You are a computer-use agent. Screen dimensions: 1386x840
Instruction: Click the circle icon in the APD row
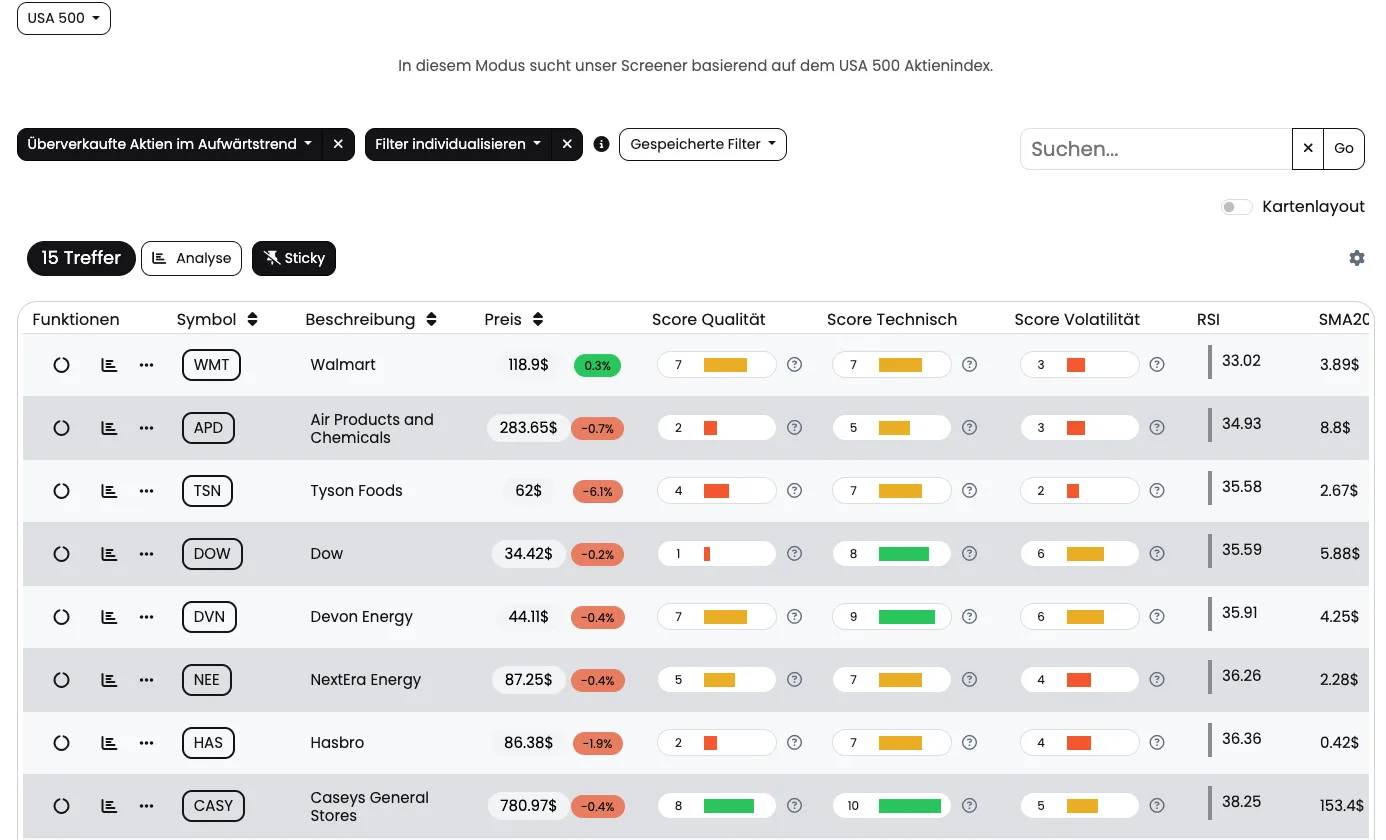[x=61, y=428]
